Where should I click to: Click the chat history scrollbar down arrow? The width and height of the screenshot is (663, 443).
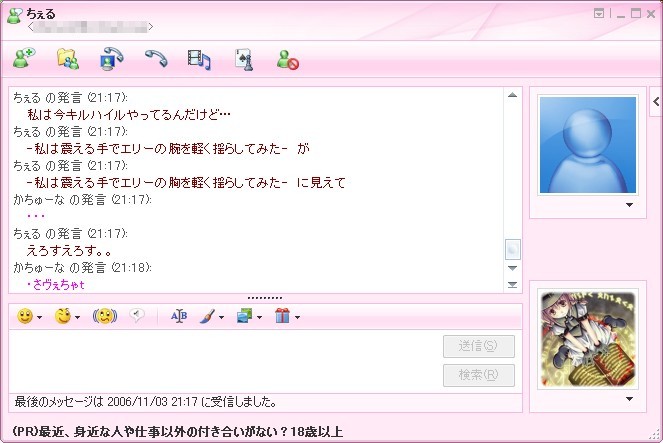click(512, 268)
